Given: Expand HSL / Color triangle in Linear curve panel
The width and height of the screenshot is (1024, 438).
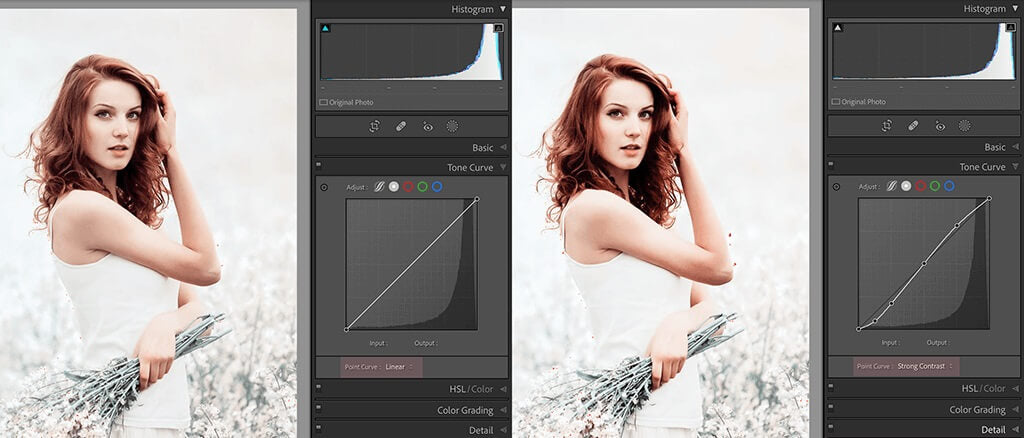Looking at the screenshot, I should 503,389.
